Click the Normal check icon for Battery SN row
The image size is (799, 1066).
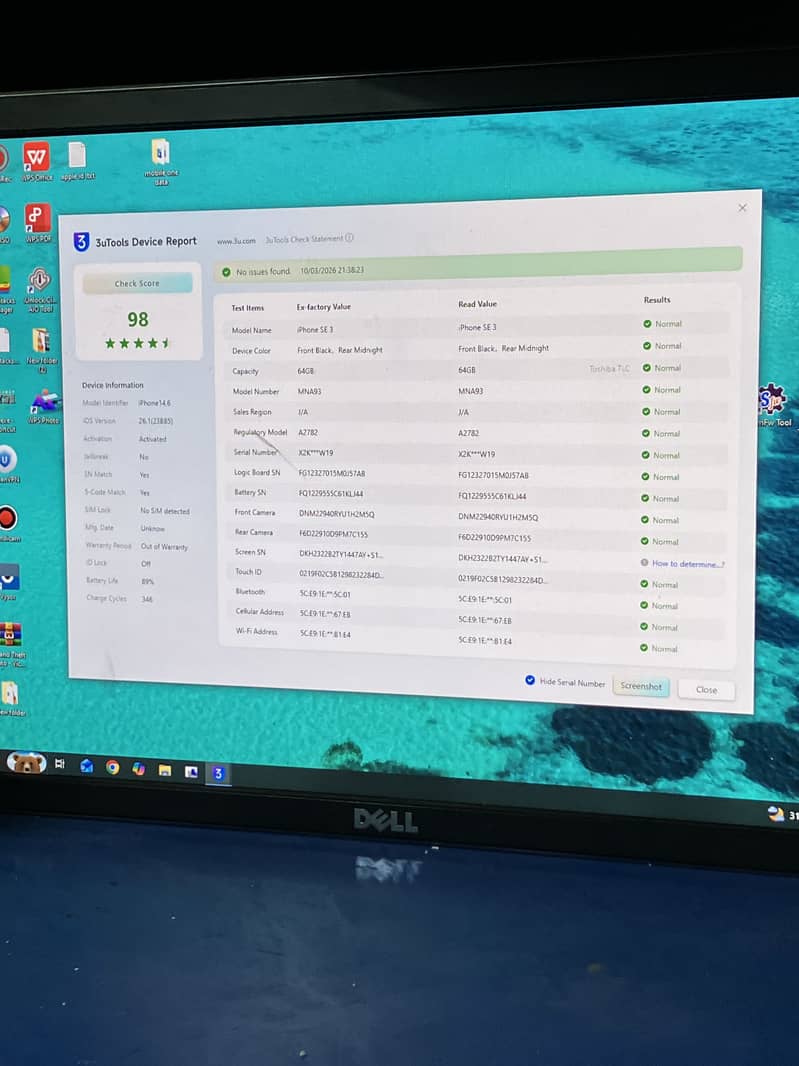[x=645, y=498]
